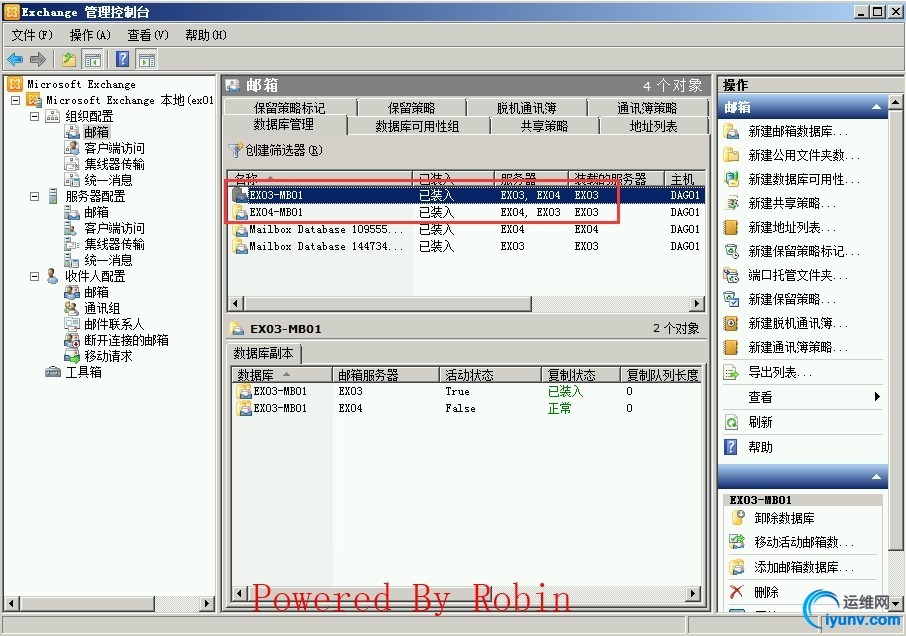906x636 pixels.
Task: Toggle the console tree toolbar icon
Action: coord(92,59)
